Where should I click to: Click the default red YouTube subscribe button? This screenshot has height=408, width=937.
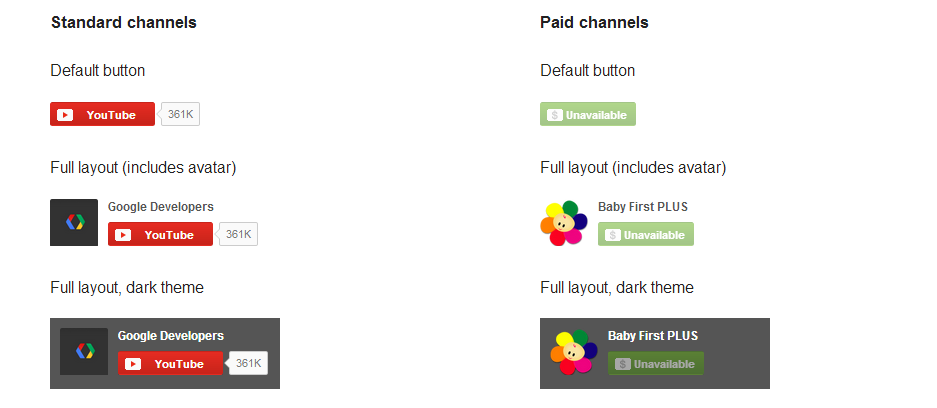tap(102, 114)
